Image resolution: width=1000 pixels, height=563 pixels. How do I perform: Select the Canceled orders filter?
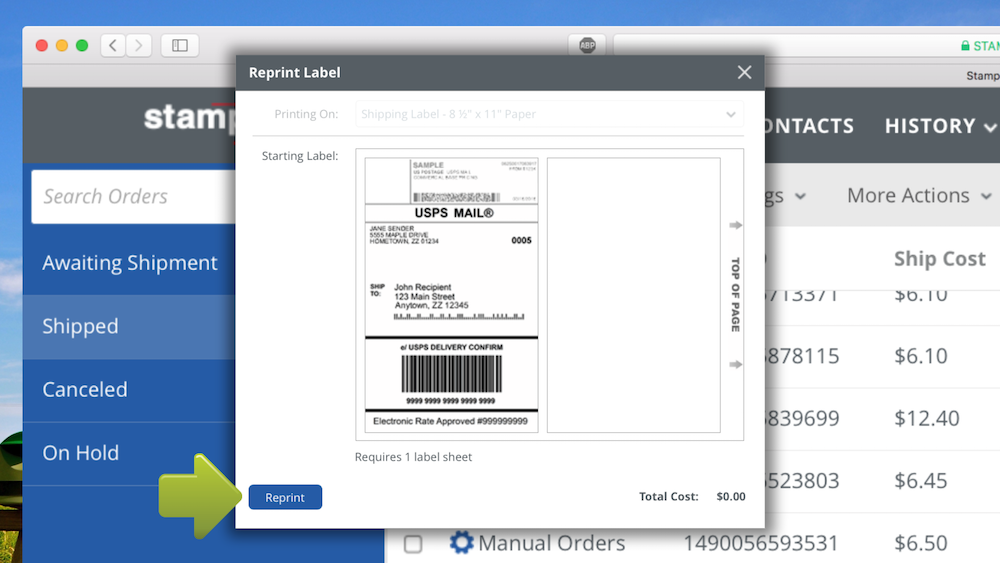(x=85, y=390)
